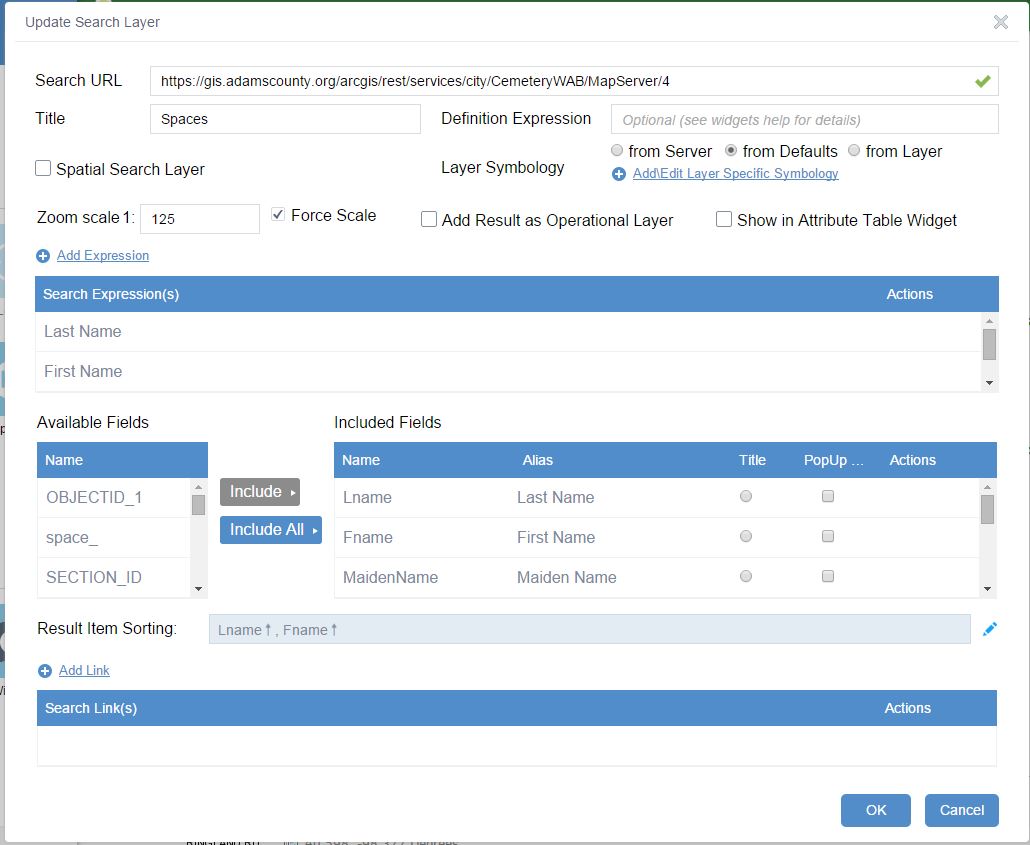Click the Search Expression(s) scrollbar thumb

(x=989, y=344)
